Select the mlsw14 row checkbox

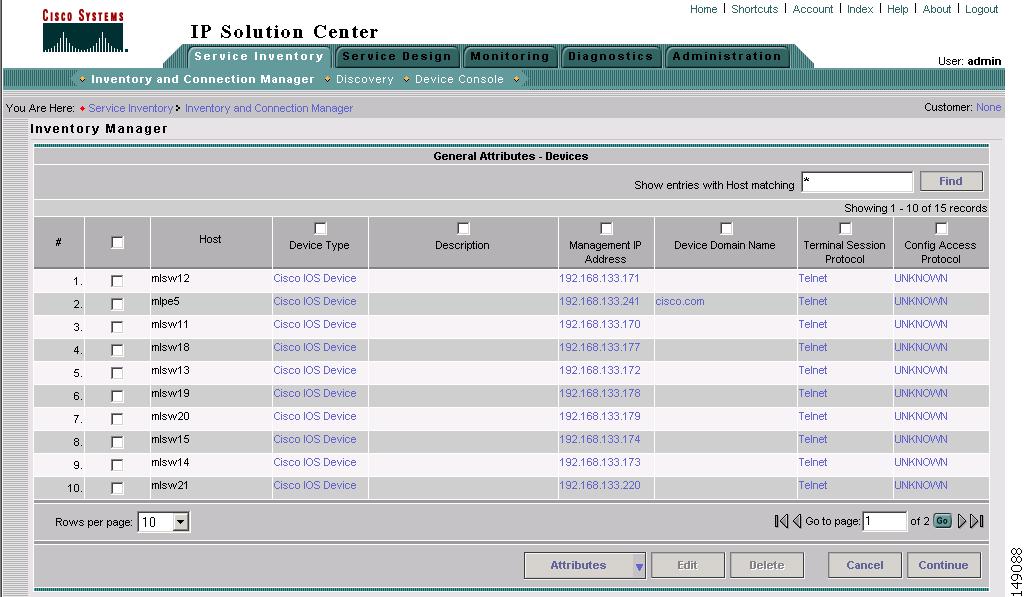click(x=117, y=465)
